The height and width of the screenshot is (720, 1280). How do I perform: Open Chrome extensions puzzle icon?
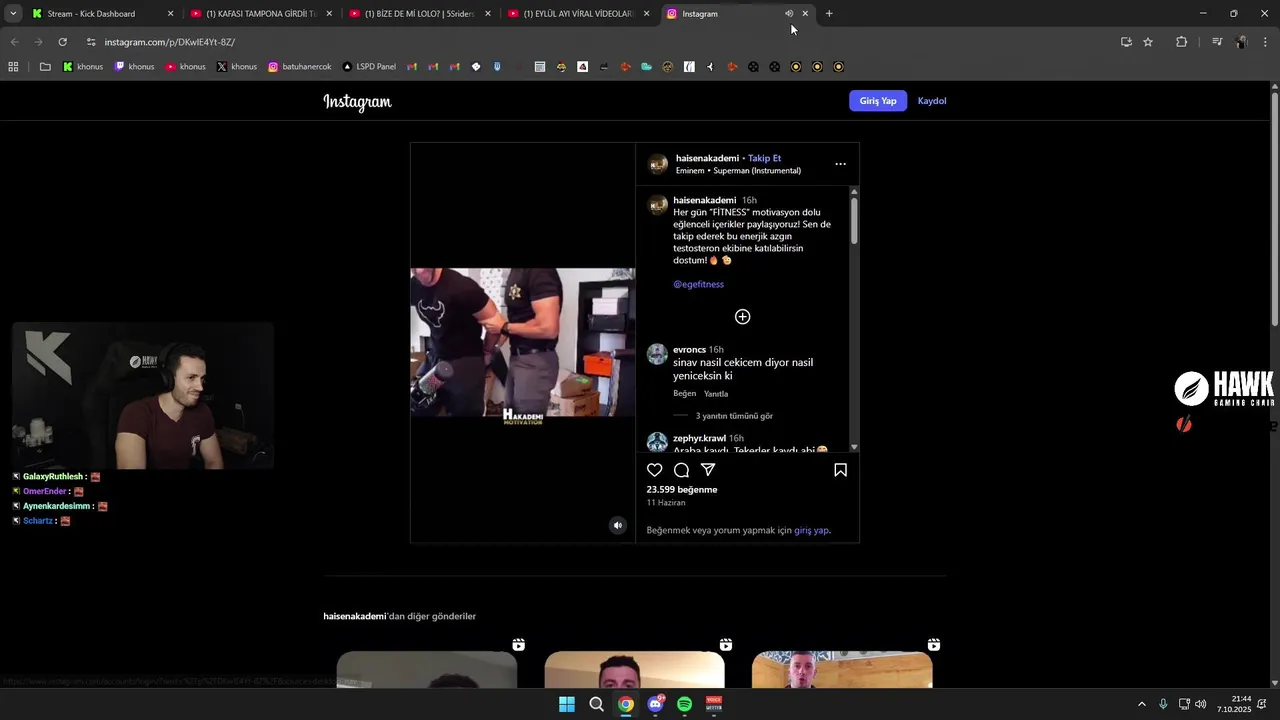1181,42
